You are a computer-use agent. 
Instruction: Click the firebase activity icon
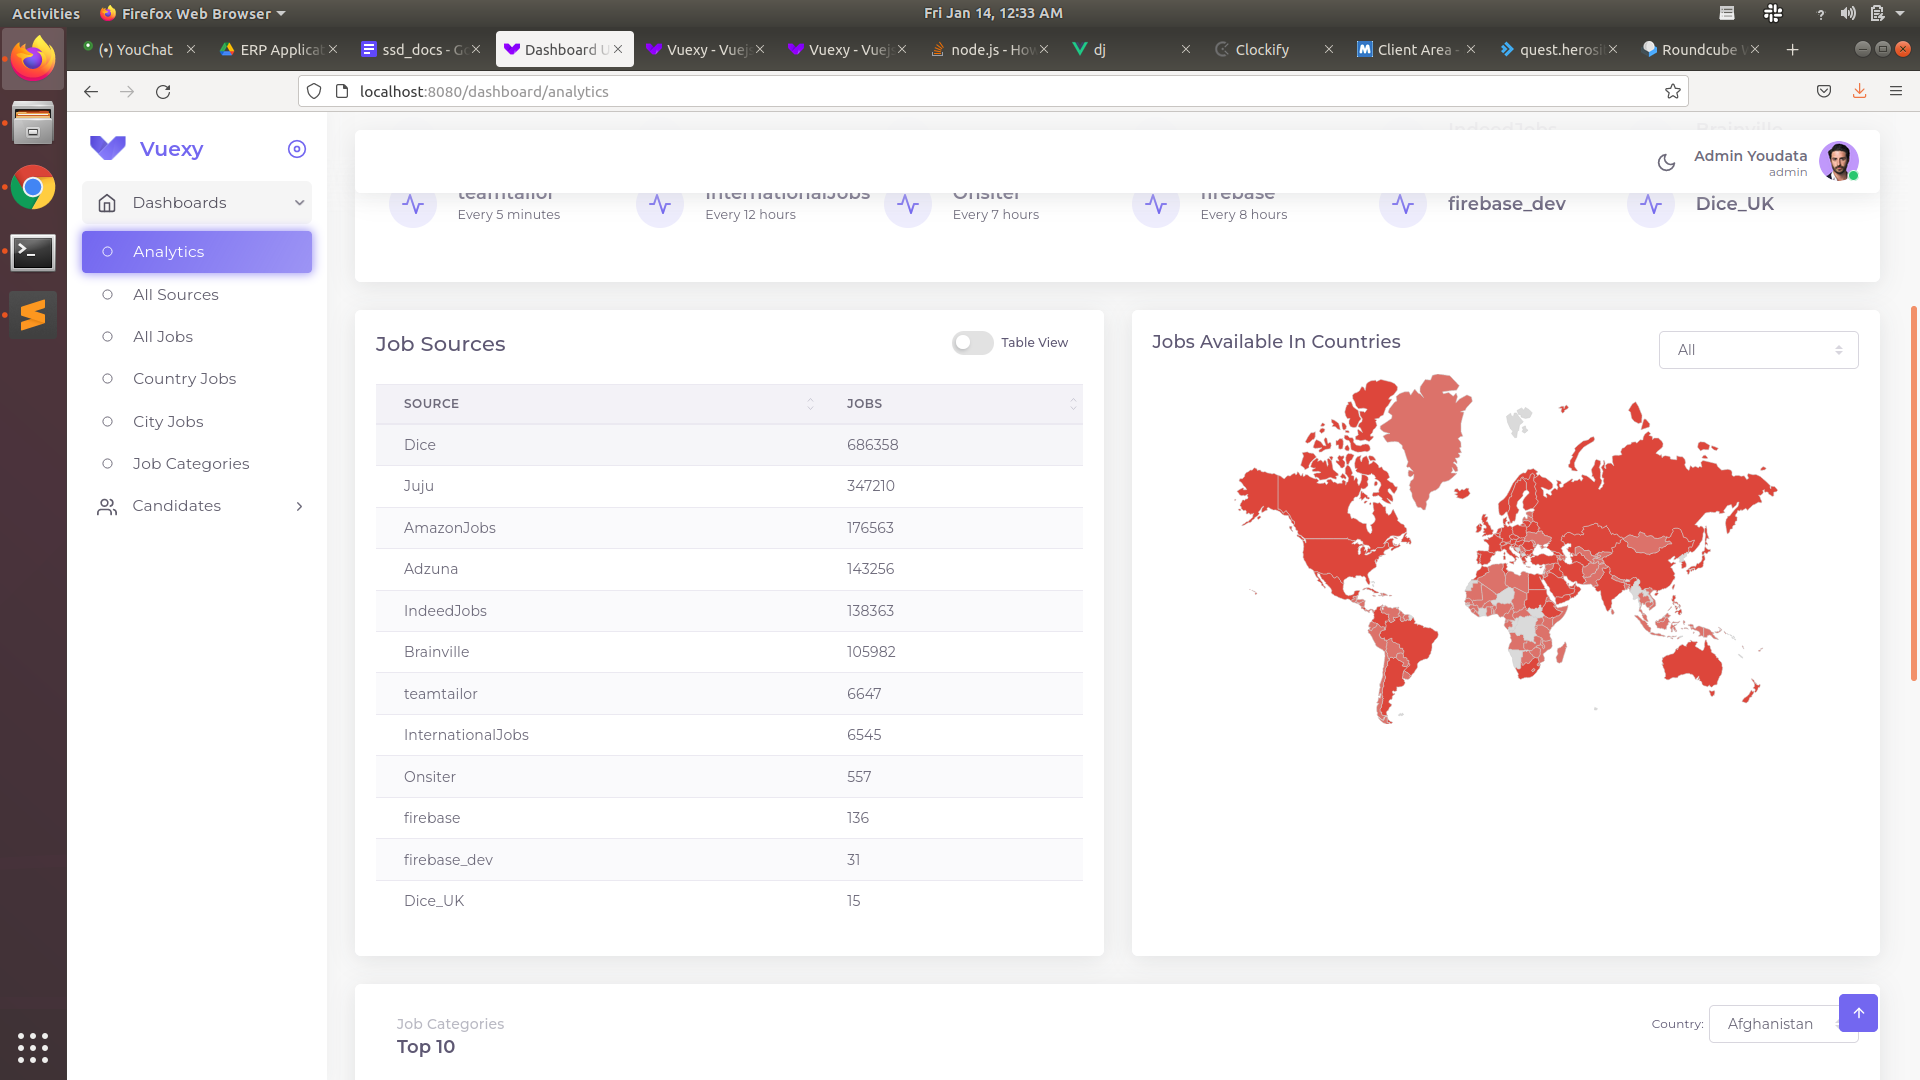coord(1156,204)
